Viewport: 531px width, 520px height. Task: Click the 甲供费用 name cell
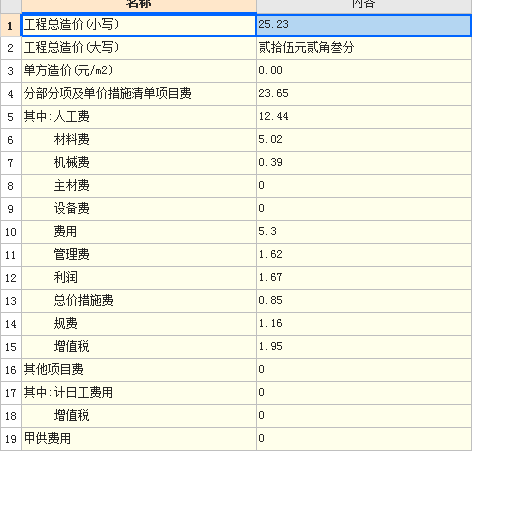[139, 439]
